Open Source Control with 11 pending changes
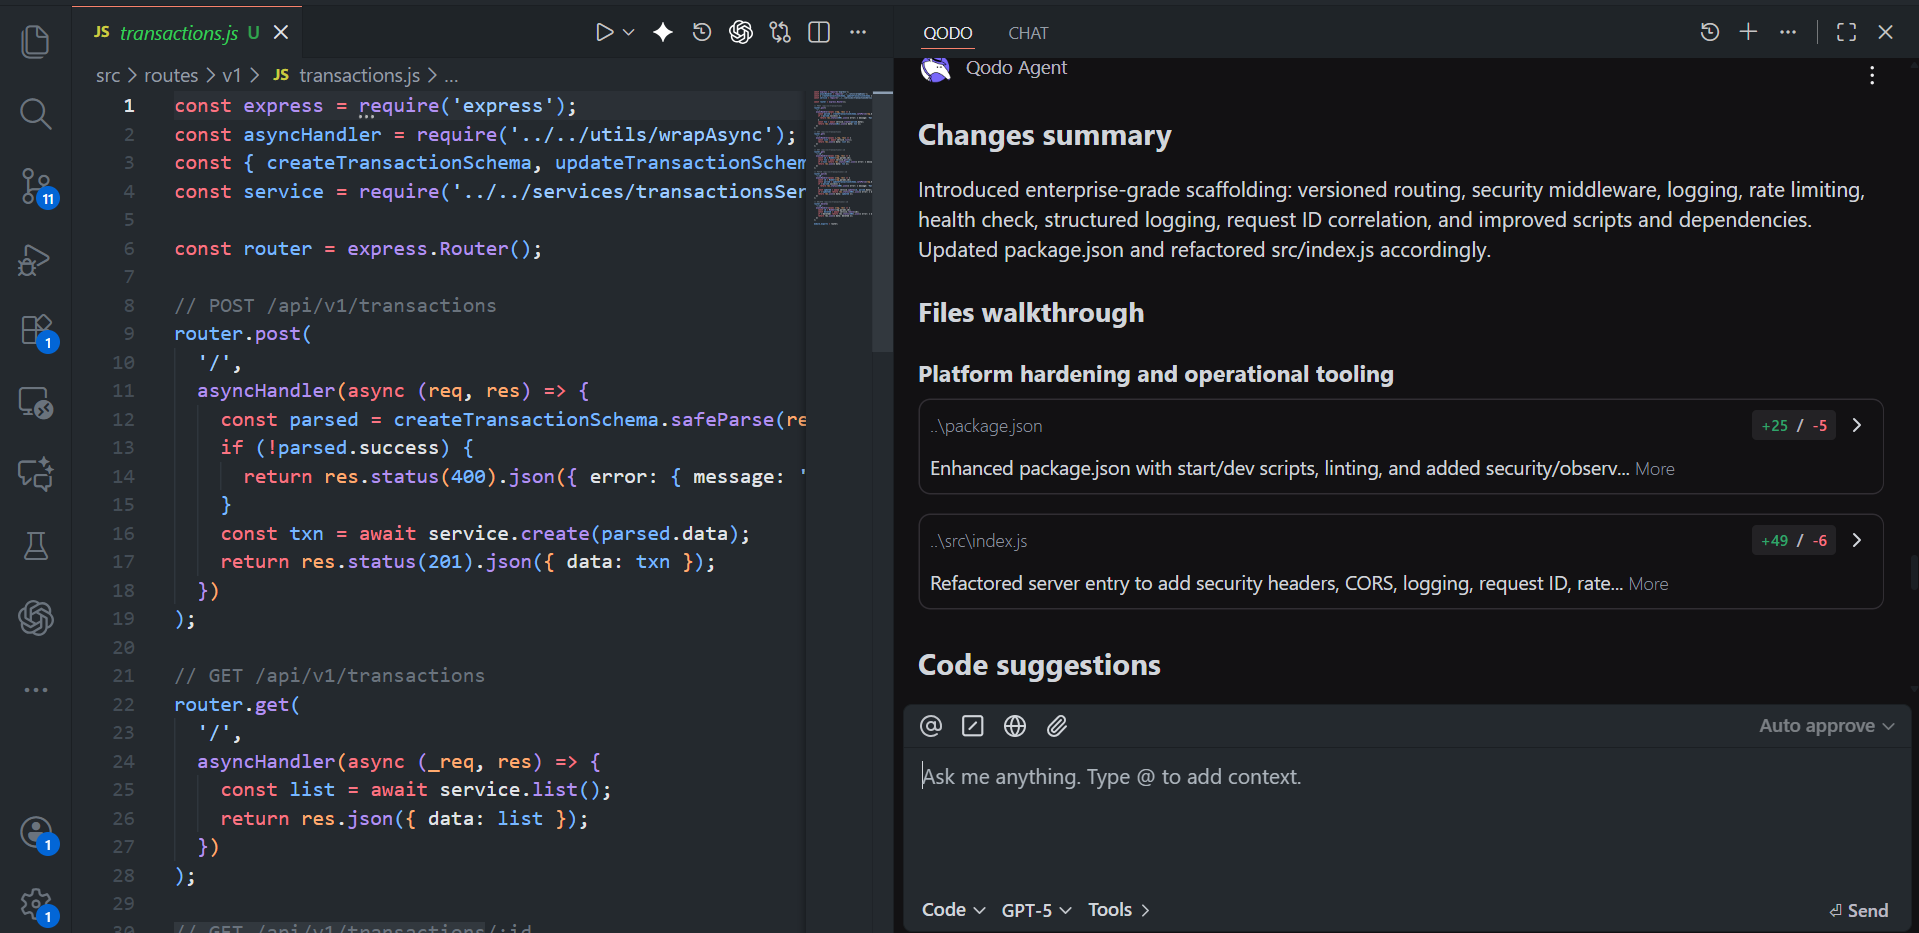1919x933 pixels. (36, 186)
